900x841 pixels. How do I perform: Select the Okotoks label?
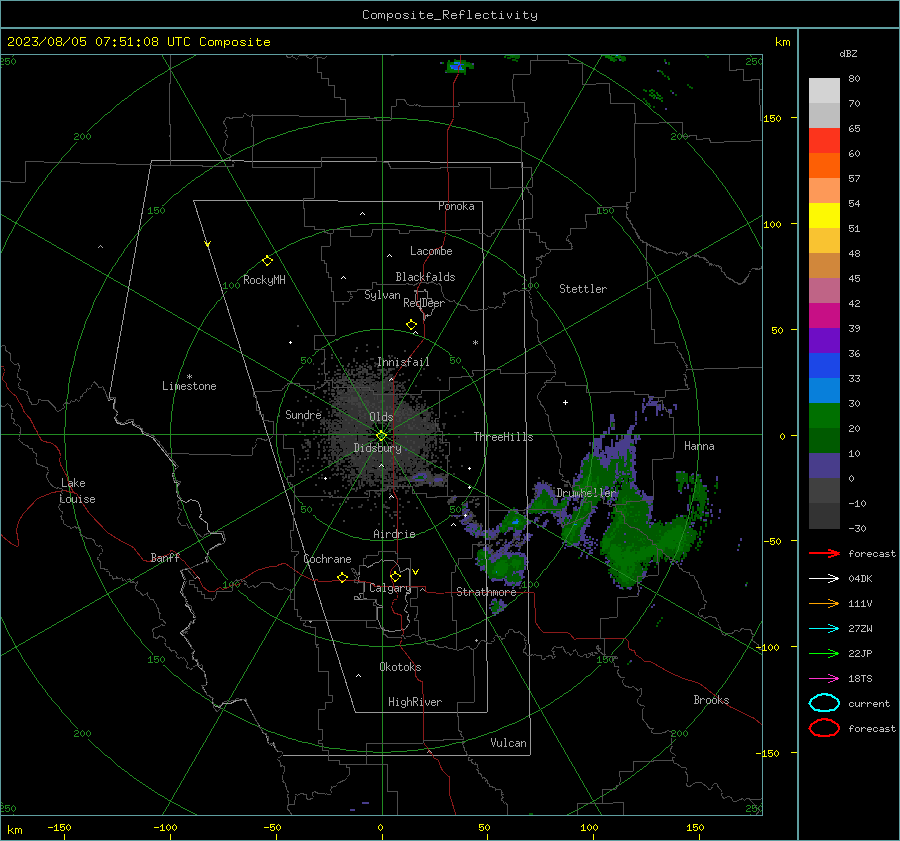coord(400,667)
